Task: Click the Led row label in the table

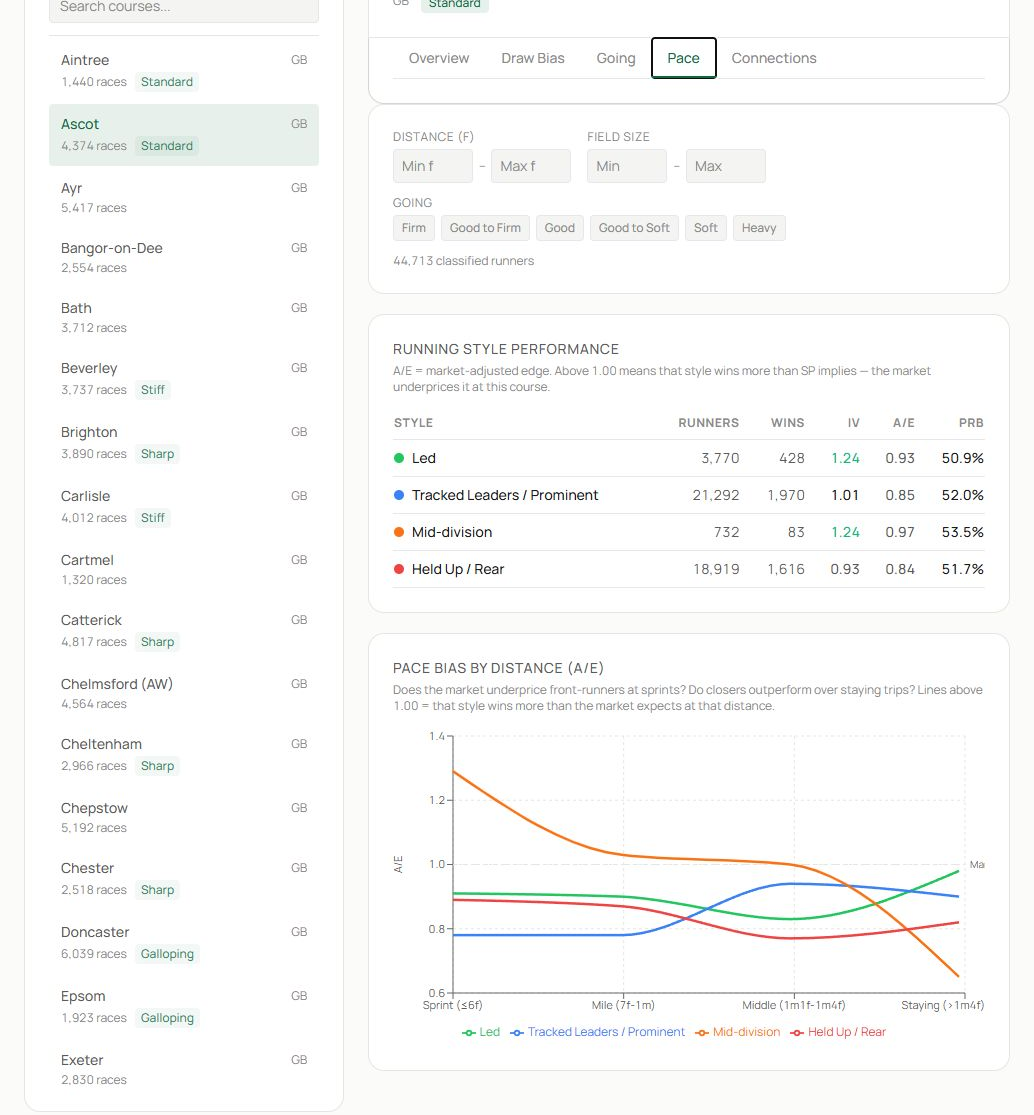Action: point(424,458)
